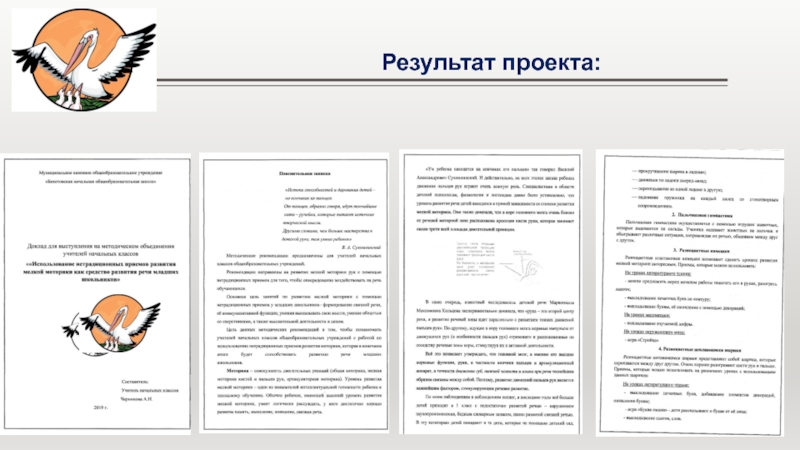Select the fourth page thumbnail with numbered sections

point(690,292)
